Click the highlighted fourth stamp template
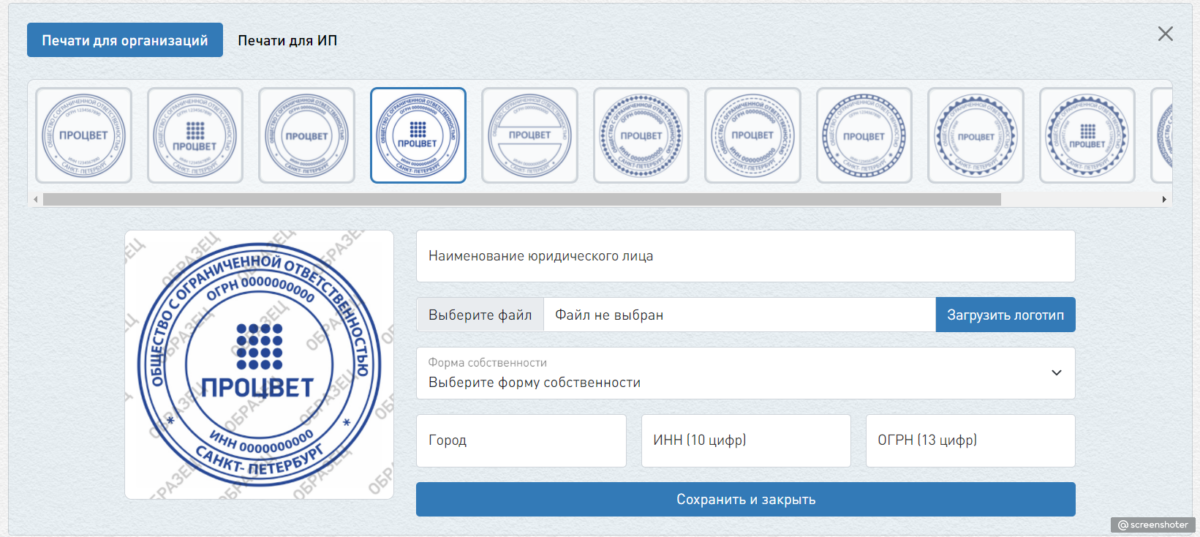The width and height of the screenshot is (1200, 537). pos(418,135)
